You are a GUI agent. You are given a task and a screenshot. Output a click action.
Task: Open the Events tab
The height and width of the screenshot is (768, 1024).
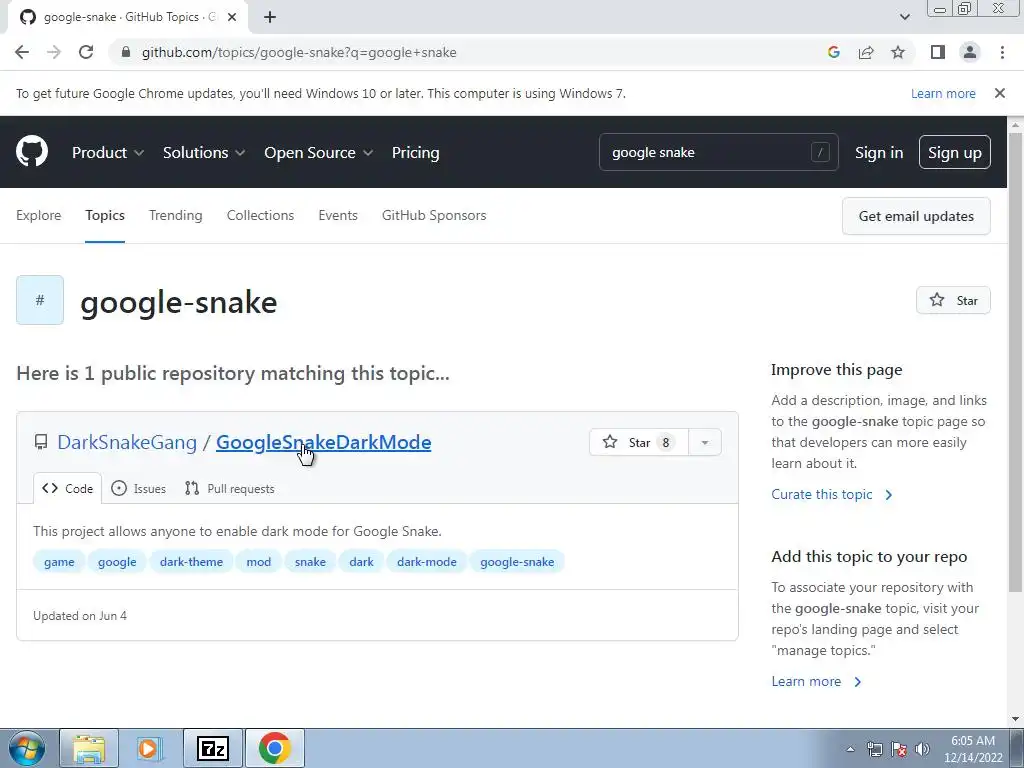338,216
